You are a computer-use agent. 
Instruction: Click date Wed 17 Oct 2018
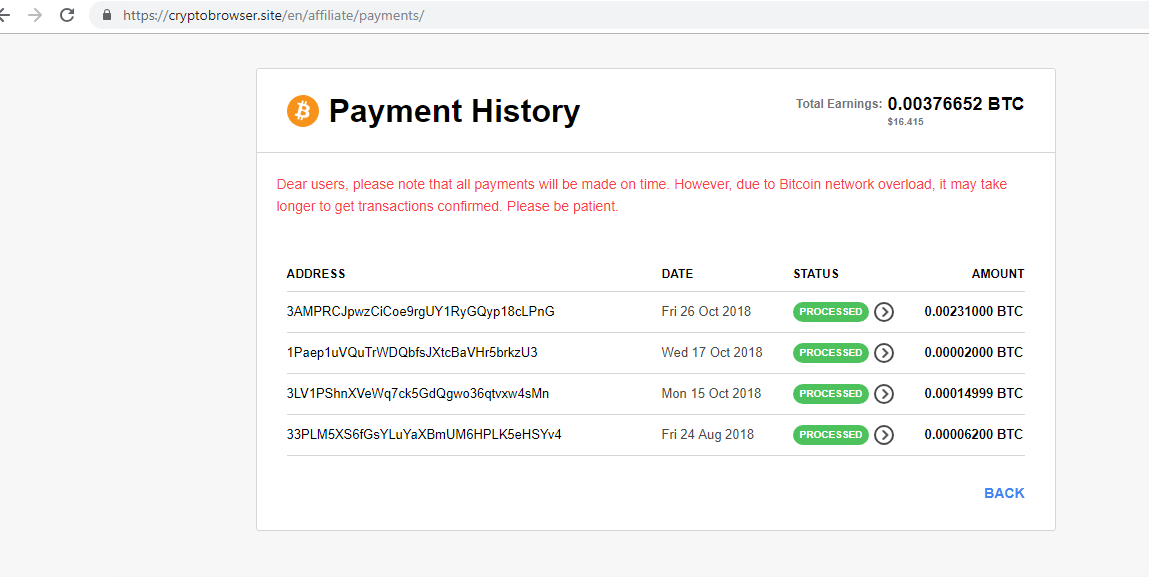(x=712, y=353)
